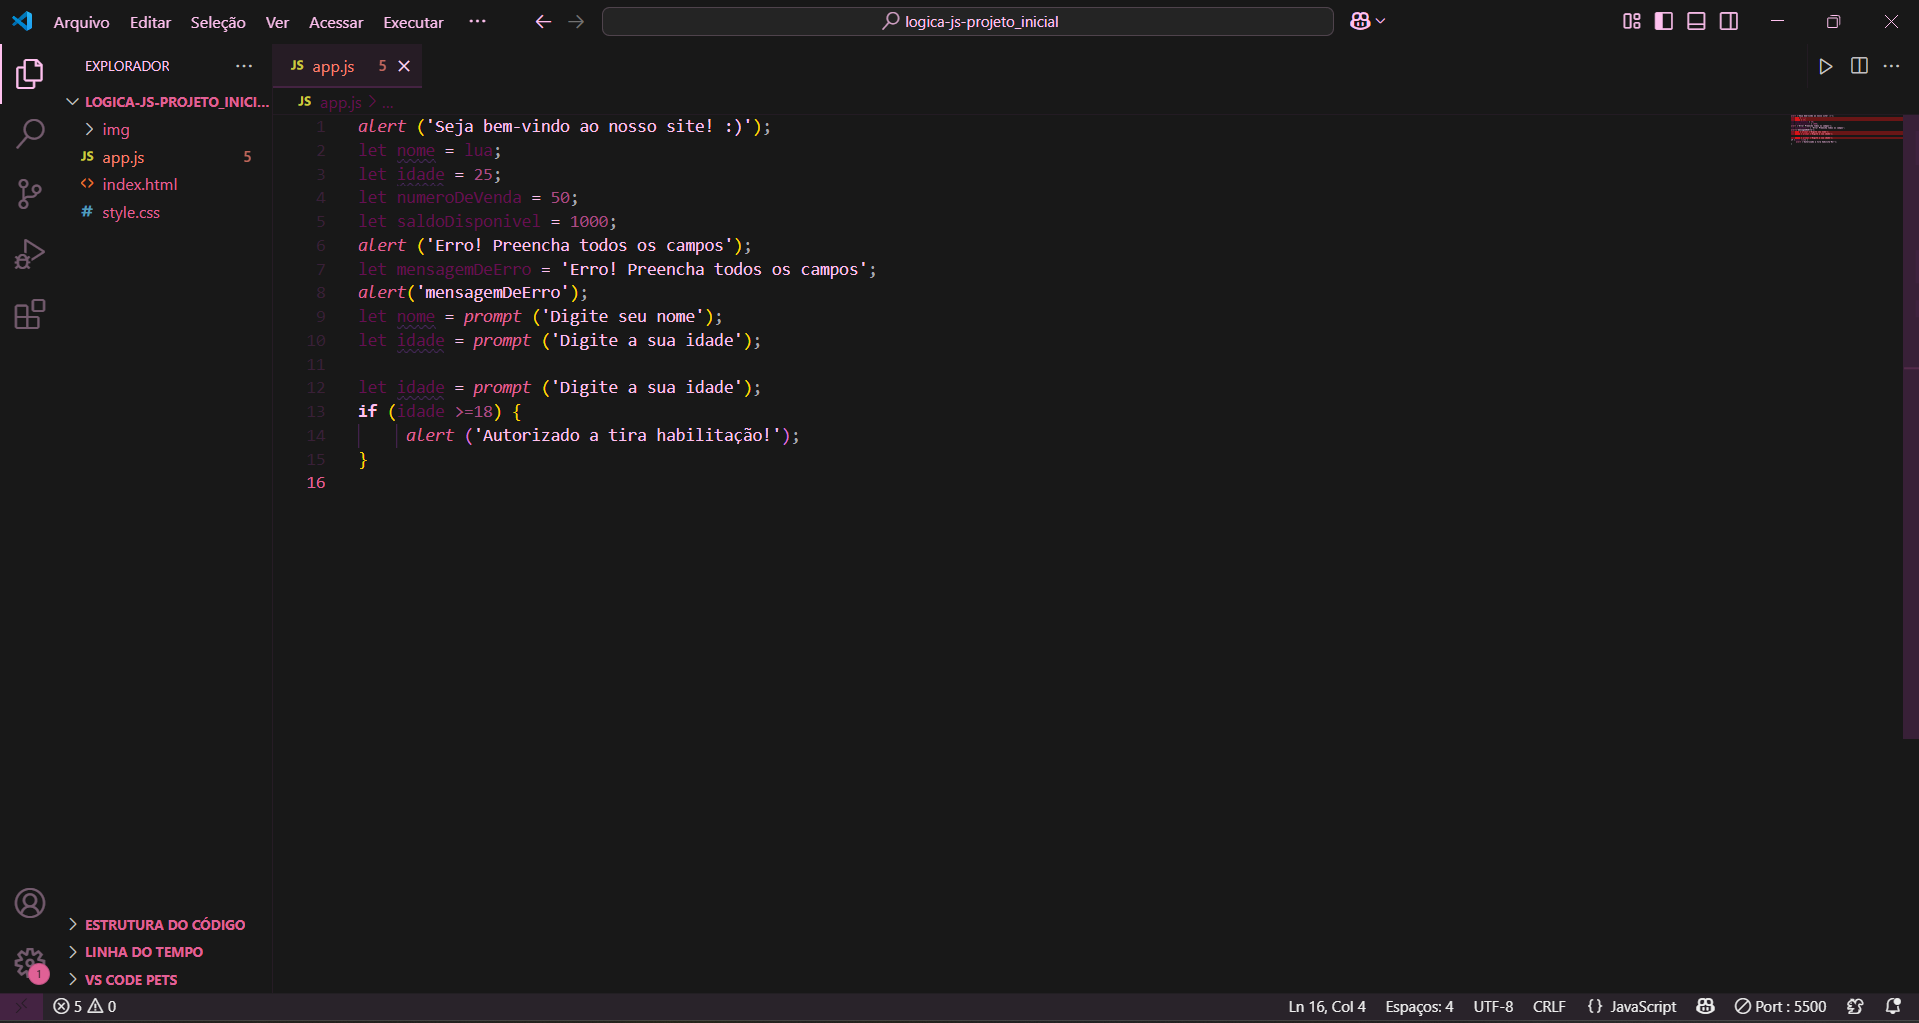Close the app.js tab
The width and height of the screenshot is (1919, 1023).
click(x=404, y=66)
